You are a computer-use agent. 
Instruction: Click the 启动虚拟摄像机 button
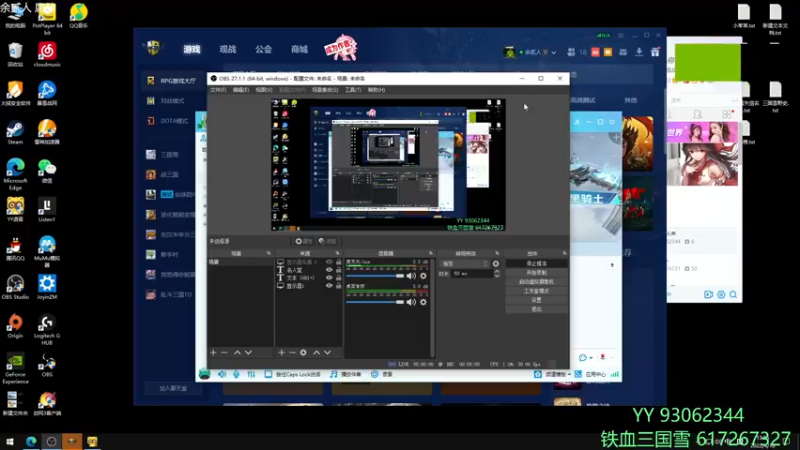[536, 282]
